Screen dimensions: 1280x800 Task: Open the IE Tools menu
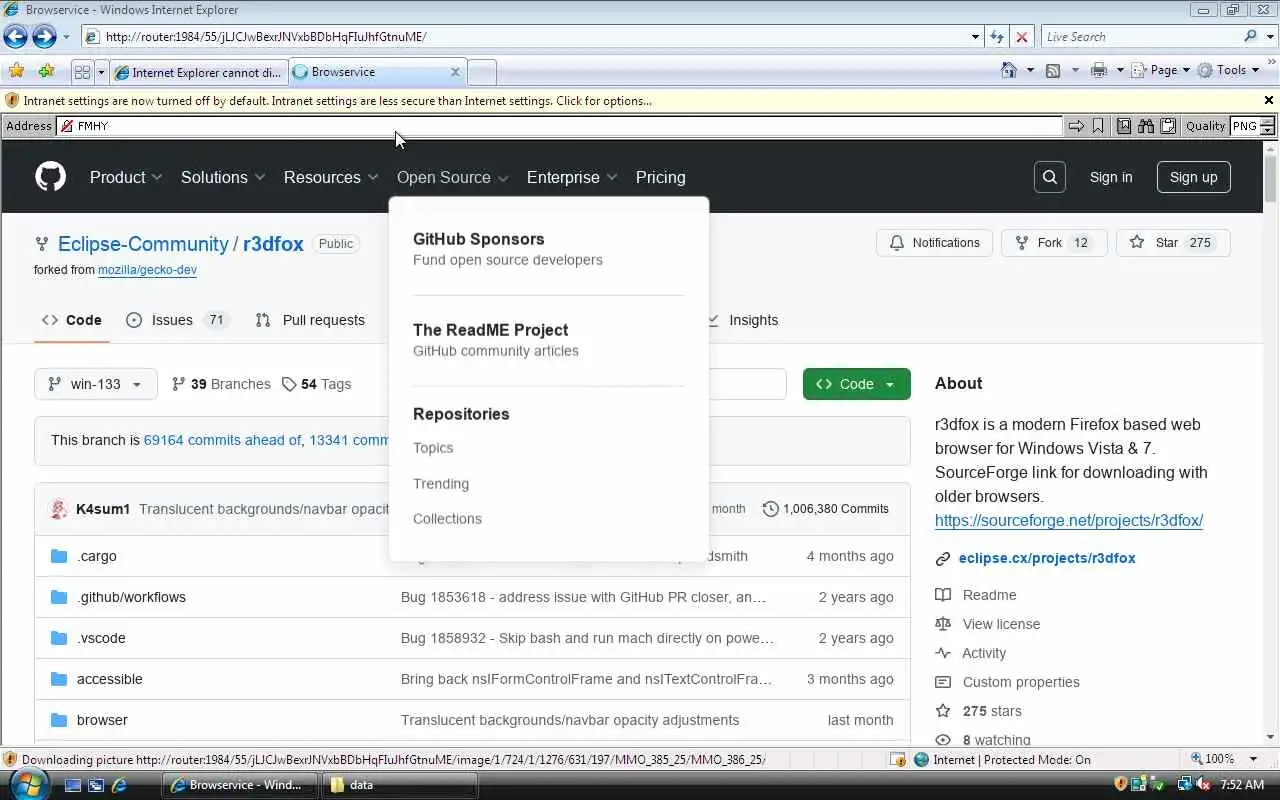click(1230, 70)
